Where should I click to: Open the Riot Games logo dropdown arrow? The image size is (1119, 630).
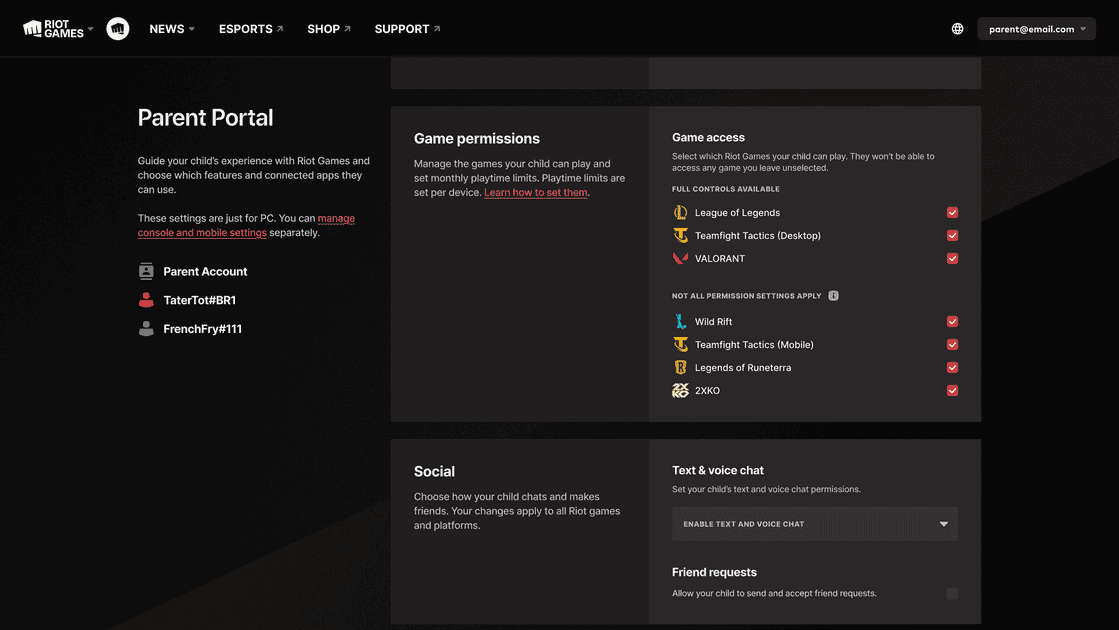point(91,29)
